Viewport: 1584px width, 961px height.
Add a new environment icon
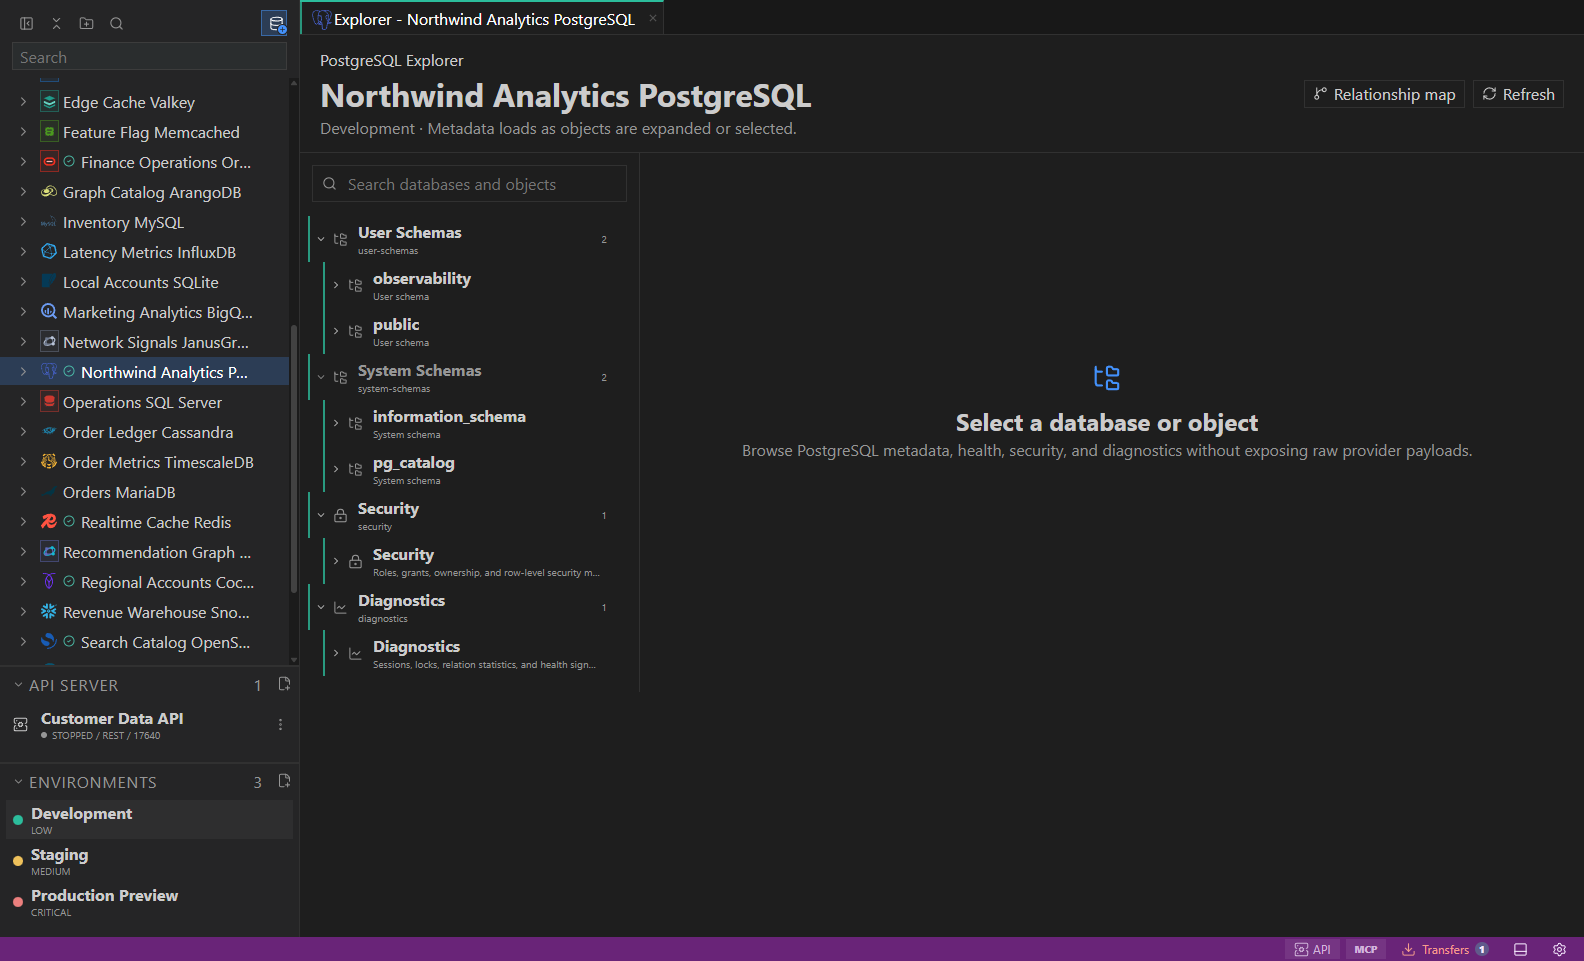(x=284, y=781)
